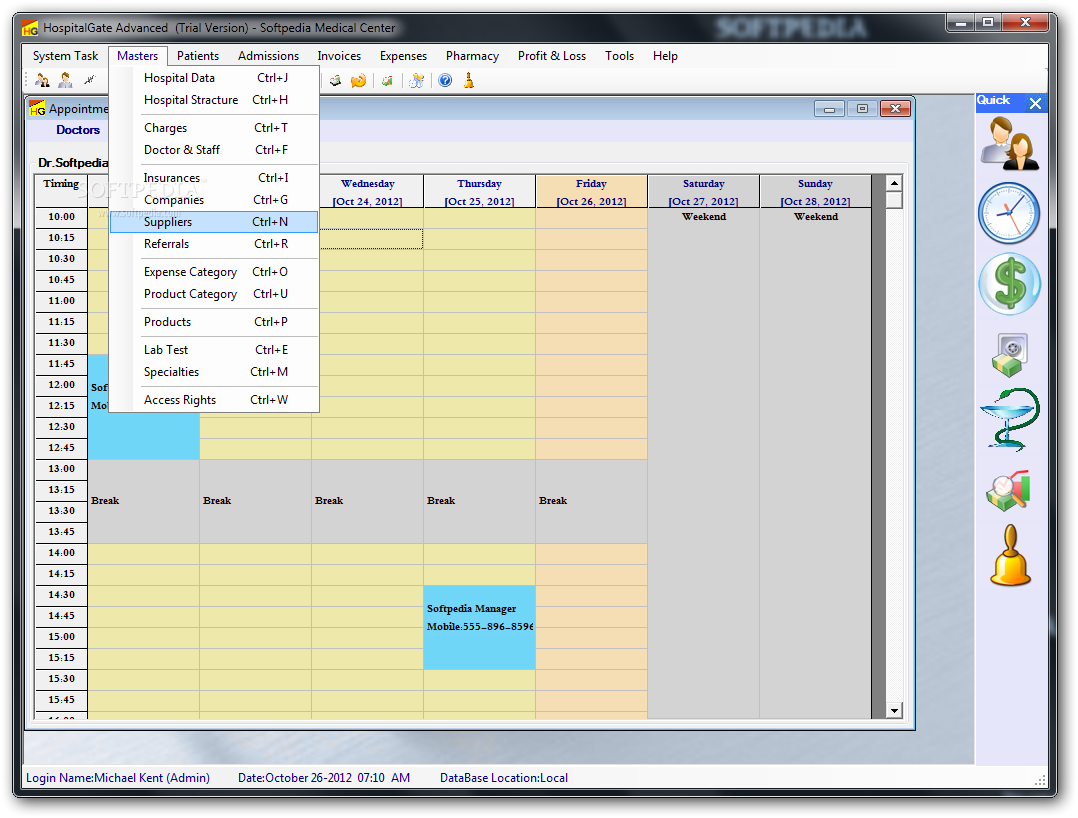Click the tools settings toolbar icon
The width and height of the screenshot is (1078, 818).
pyautogui.click(x=417, y=80)
